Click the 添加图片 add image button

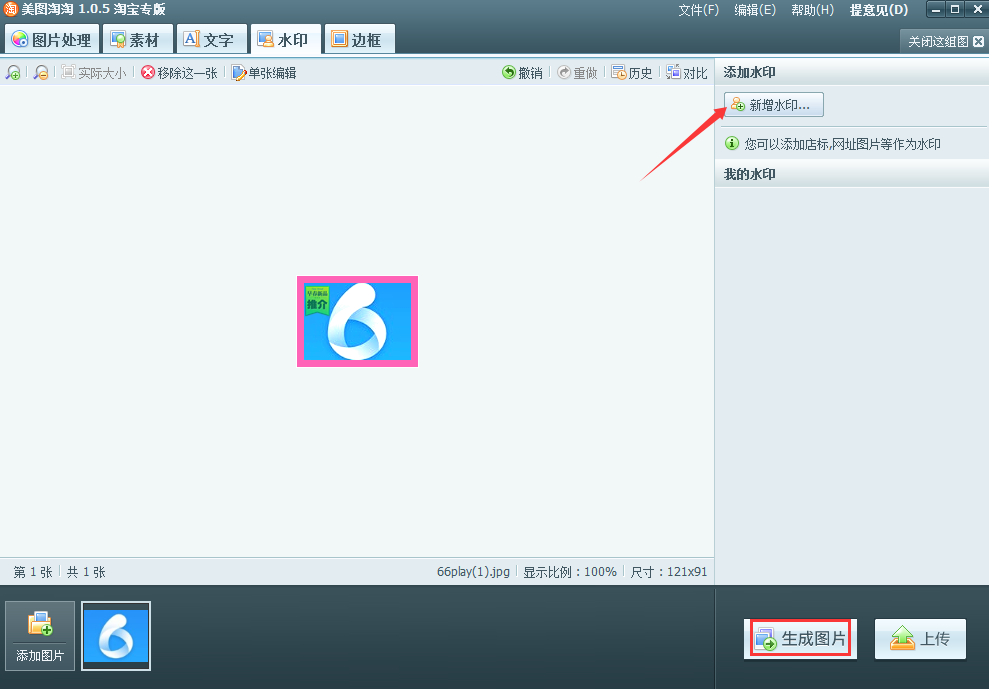click(40, 635)
